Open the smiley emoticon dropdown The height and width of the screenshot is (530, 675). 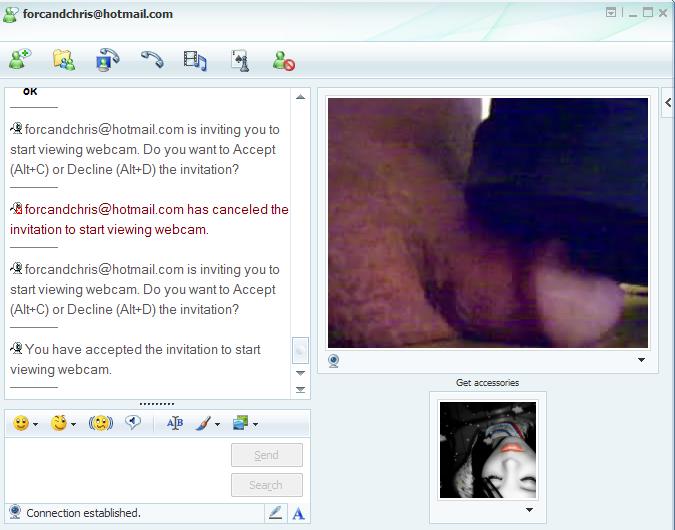pyautogui.click(x=37, y=424)
